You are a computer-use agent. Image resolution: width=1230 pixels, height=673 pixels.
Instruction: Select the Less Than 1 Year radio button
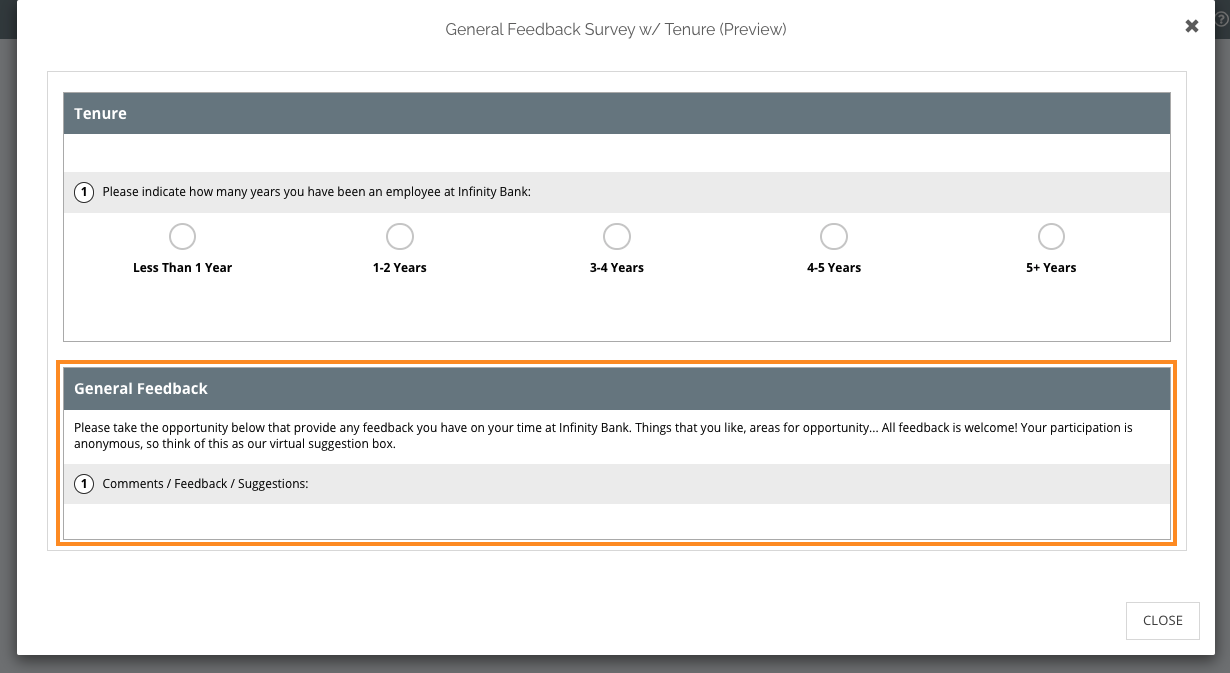tap(182, 237)
